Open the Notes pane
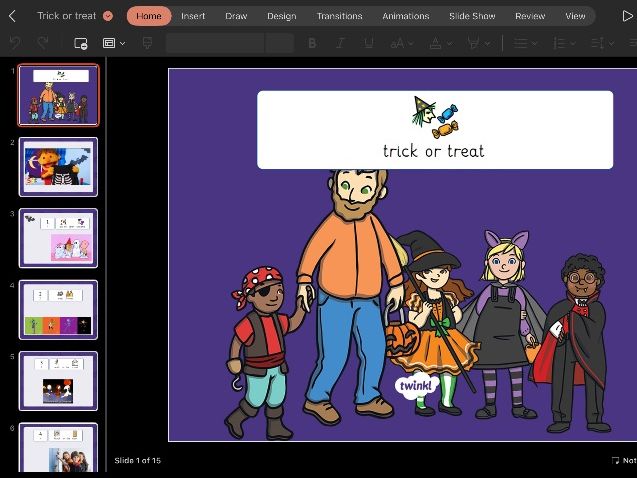The width and height of the screenshot is (637, 478). point(624,460)
